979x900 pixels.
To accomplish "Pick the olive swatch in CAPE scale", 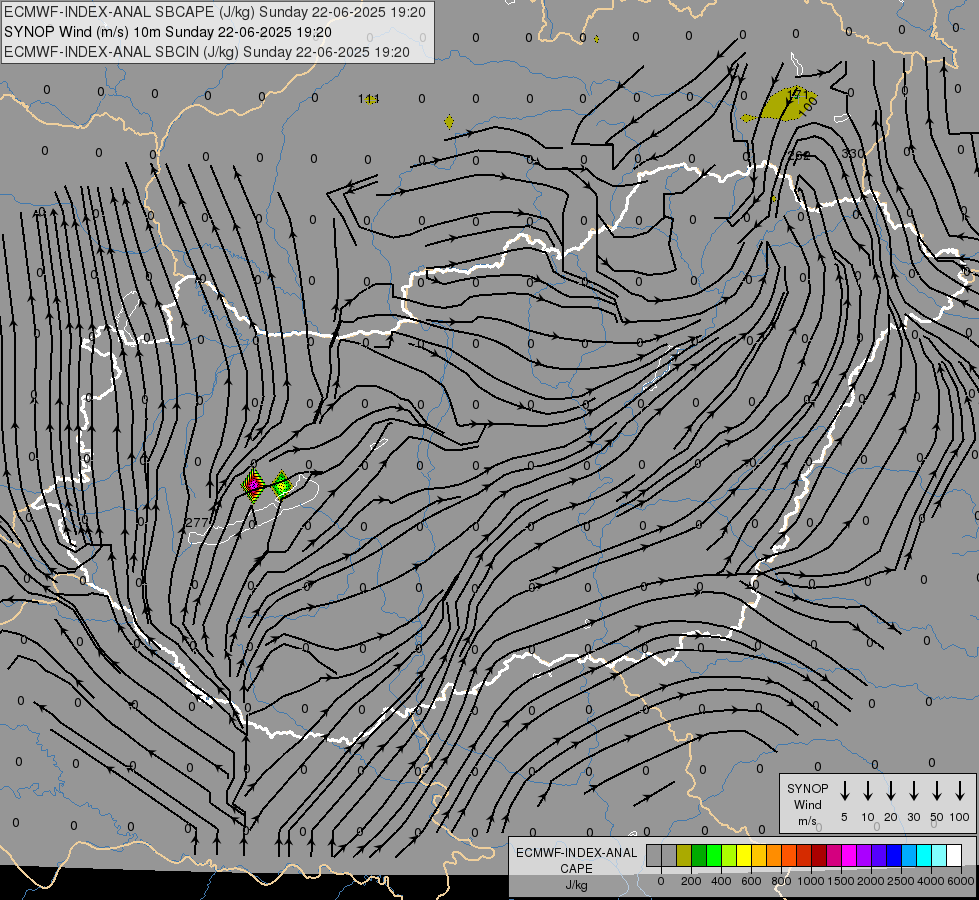I will 684,855.
